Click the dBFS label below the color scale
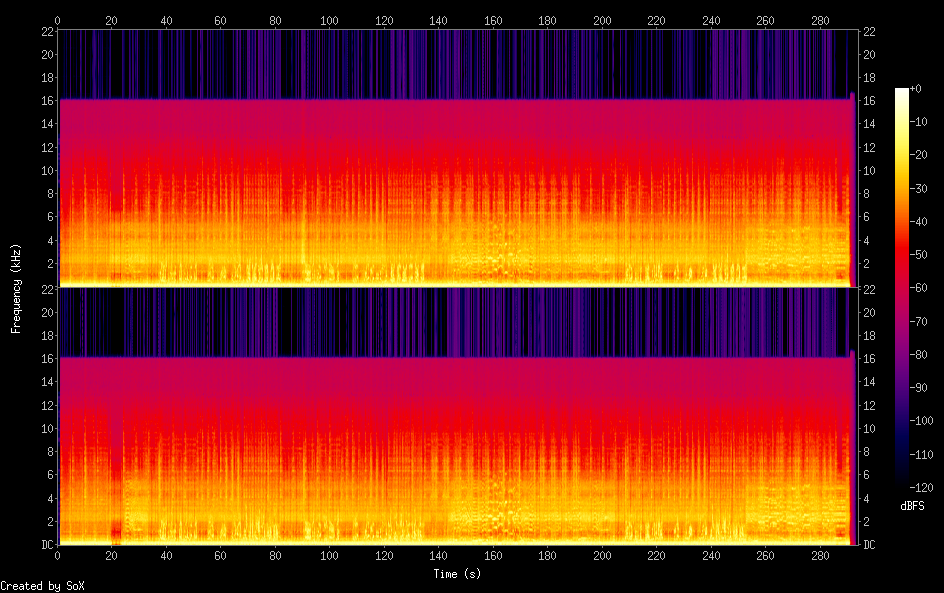Image resolution: width=944 pixels, height=593 pixels. tap(912, 507)
